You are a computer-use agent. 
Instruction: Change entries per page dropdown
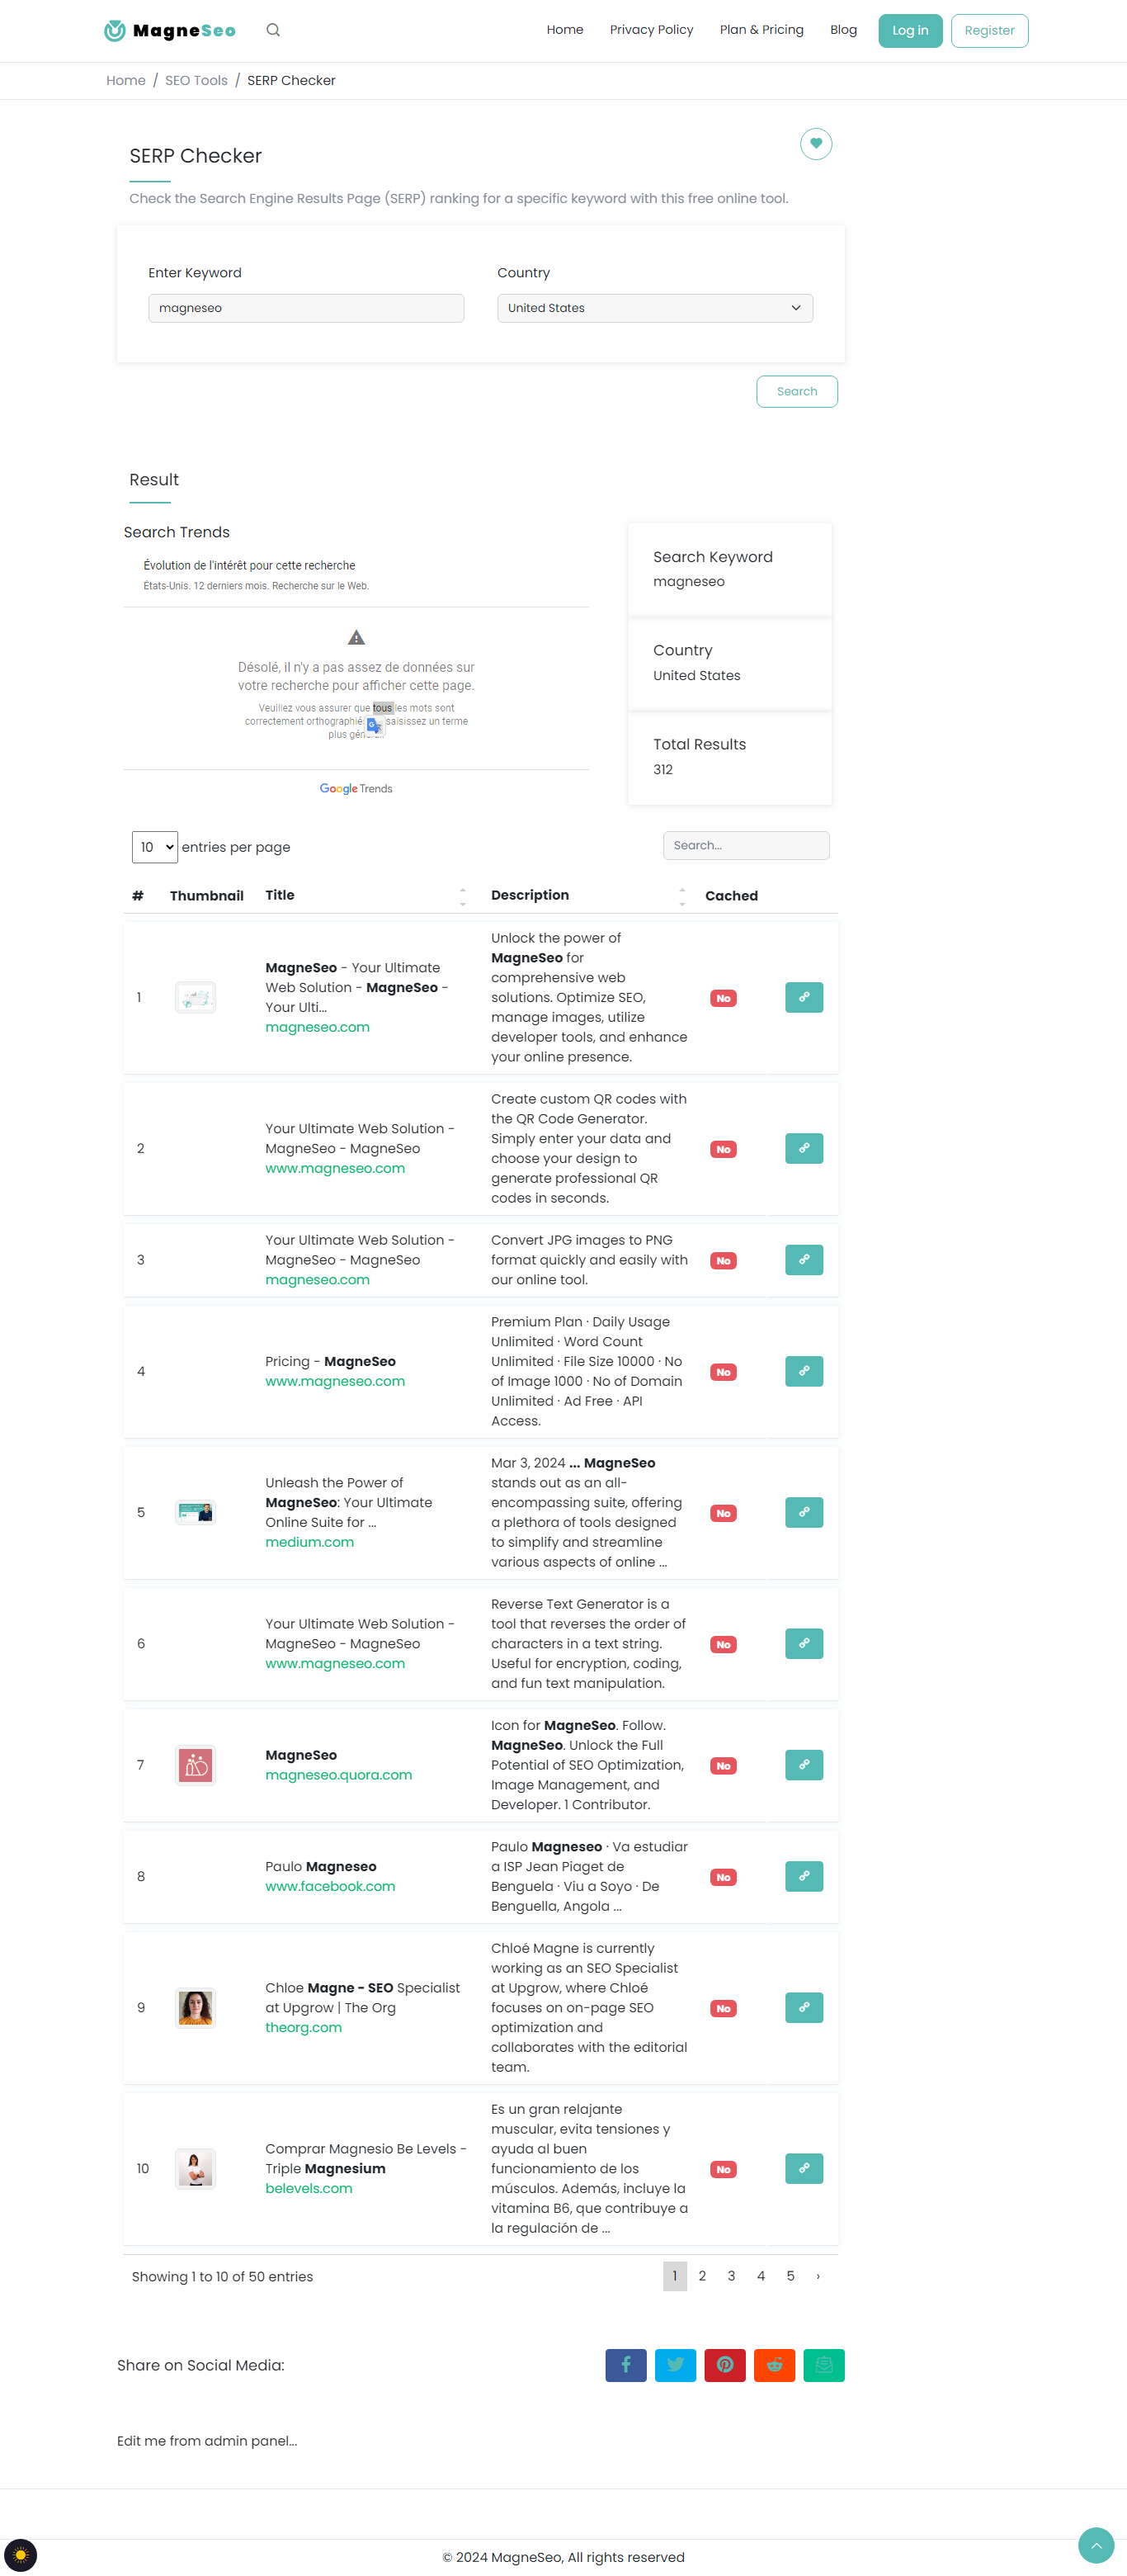[155, 847]
